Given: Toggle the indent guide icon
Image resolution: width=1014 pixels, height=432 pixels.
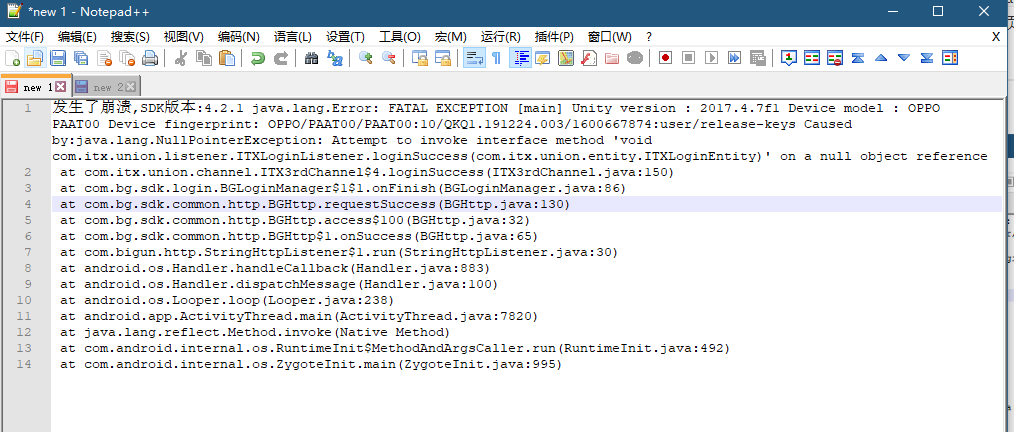Looking at the screenshot, I should (519, 58).
